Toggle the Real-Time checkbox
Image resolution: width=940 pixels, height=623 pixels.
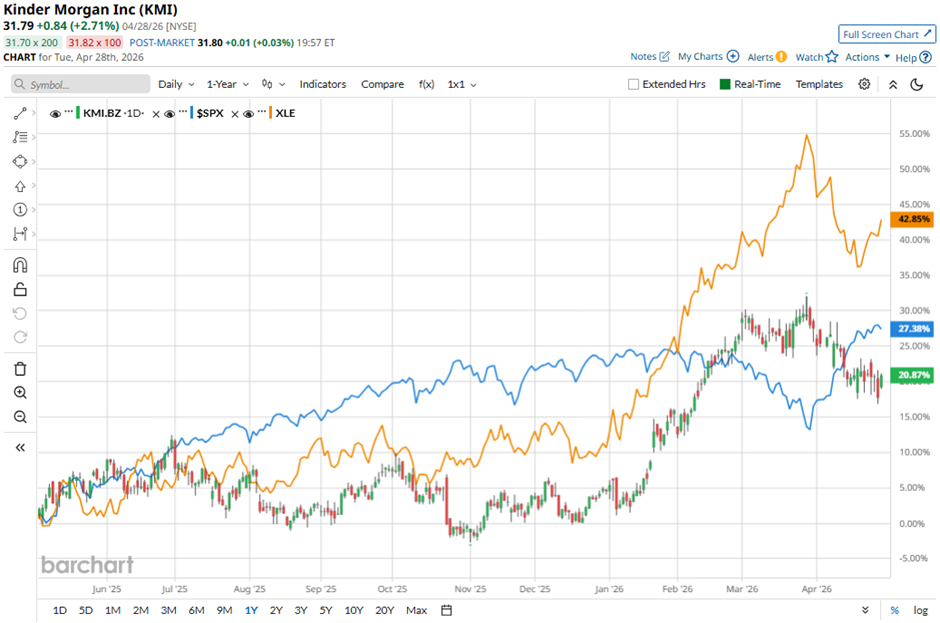point(726,85)
